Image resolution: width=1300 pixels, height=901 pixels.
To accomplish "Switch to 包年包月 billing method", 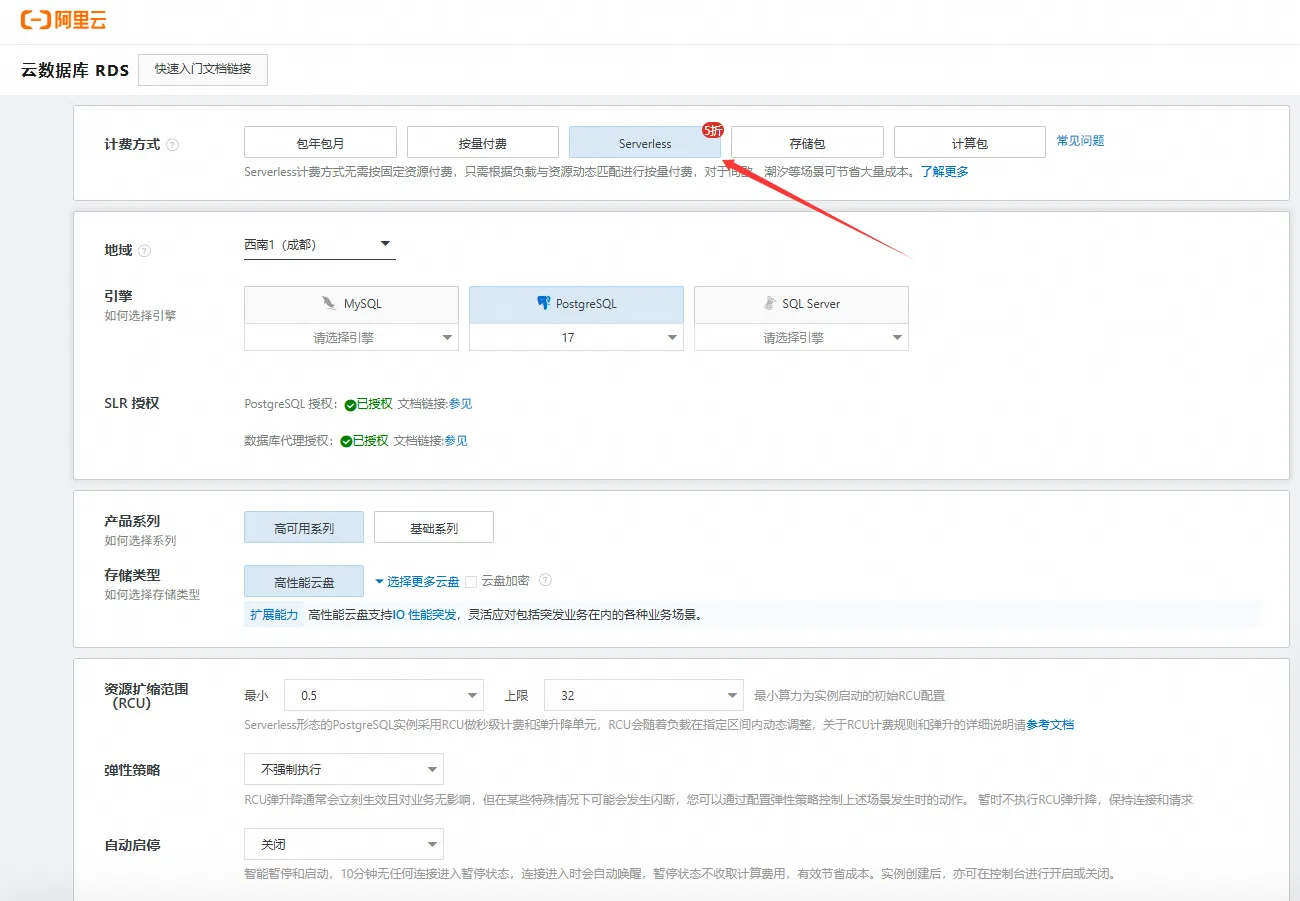I will click(x=320, y=143).
